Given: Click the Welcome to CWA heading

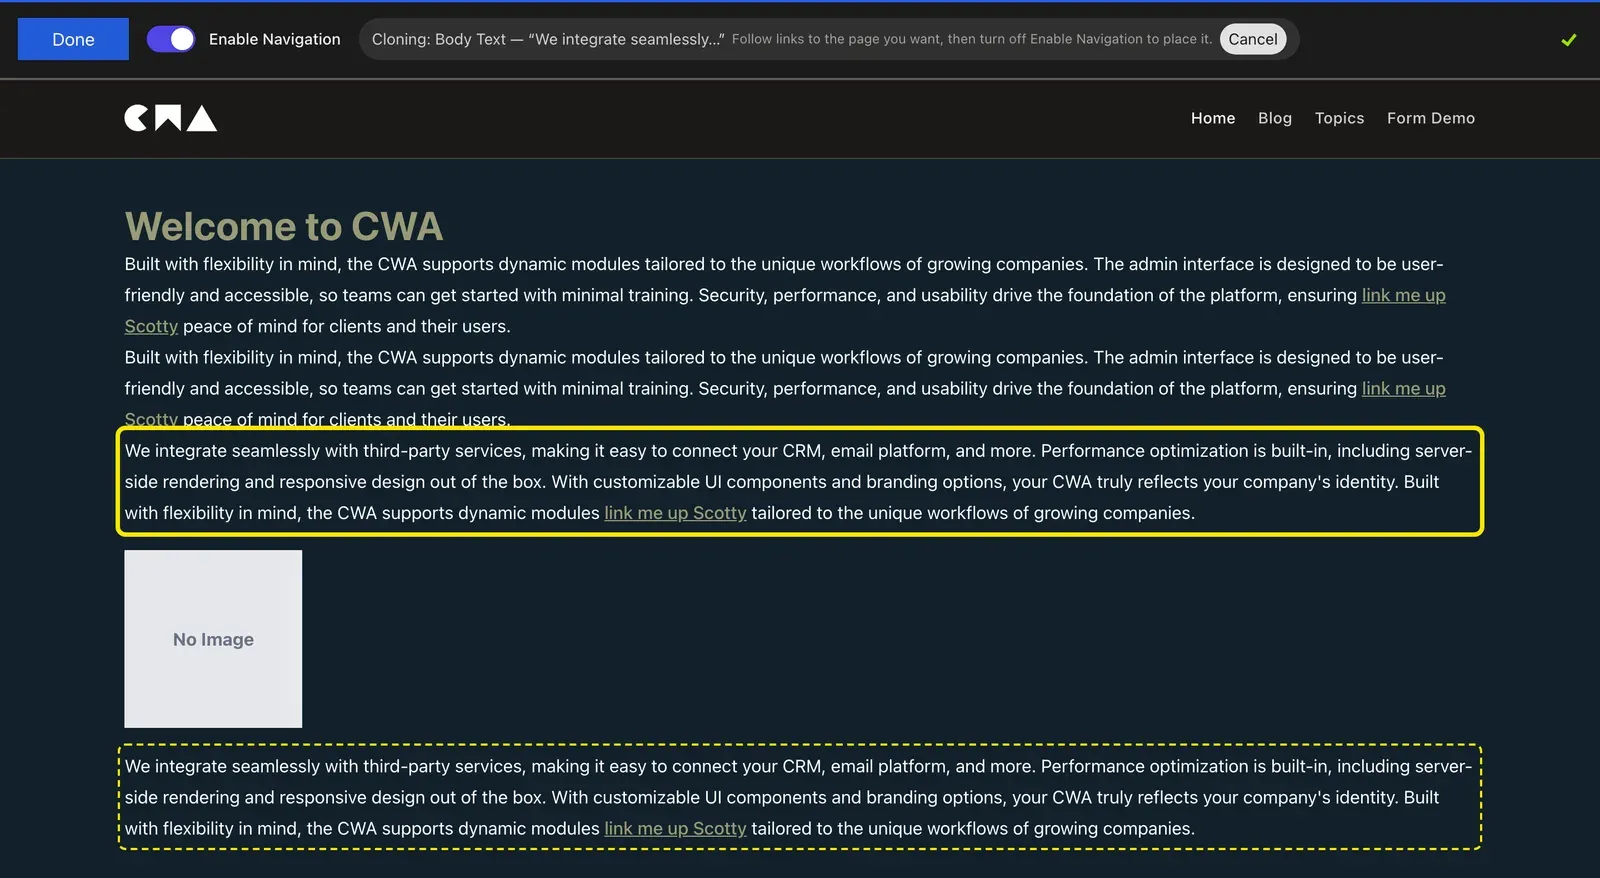Looking at the screenshot, I should click(284, 227).
